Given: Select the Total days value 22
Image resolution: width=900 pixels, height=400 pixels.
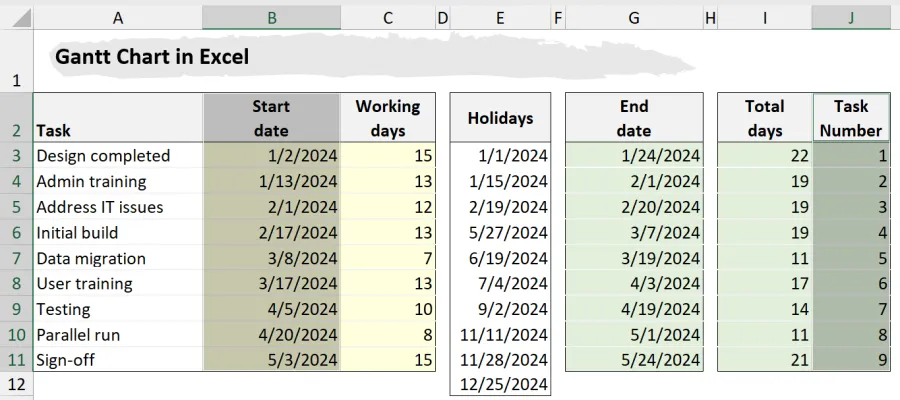Looking at the screenshot, I should (x=765, y=156).
